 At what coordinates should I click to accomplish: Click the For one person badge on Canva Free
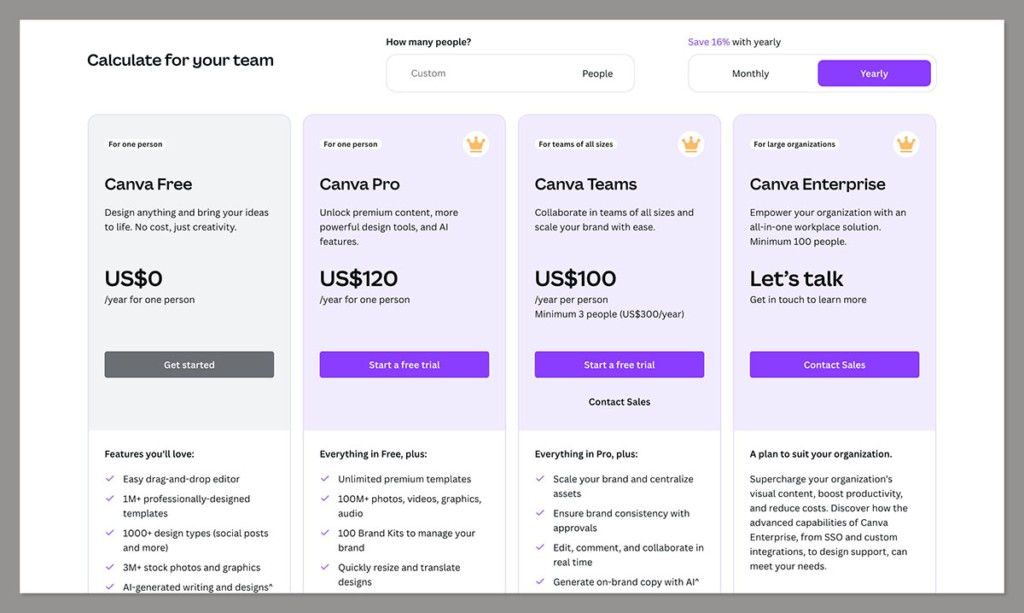click(134, 144)
